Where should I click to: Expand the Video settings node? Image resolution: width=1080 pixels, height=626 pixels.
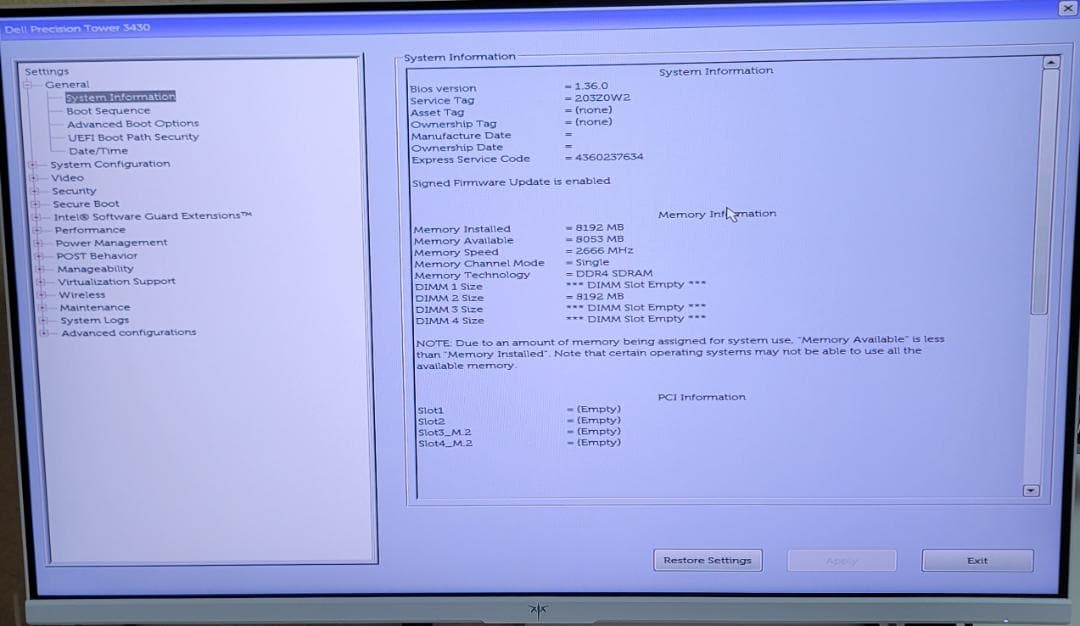(34, 177)
